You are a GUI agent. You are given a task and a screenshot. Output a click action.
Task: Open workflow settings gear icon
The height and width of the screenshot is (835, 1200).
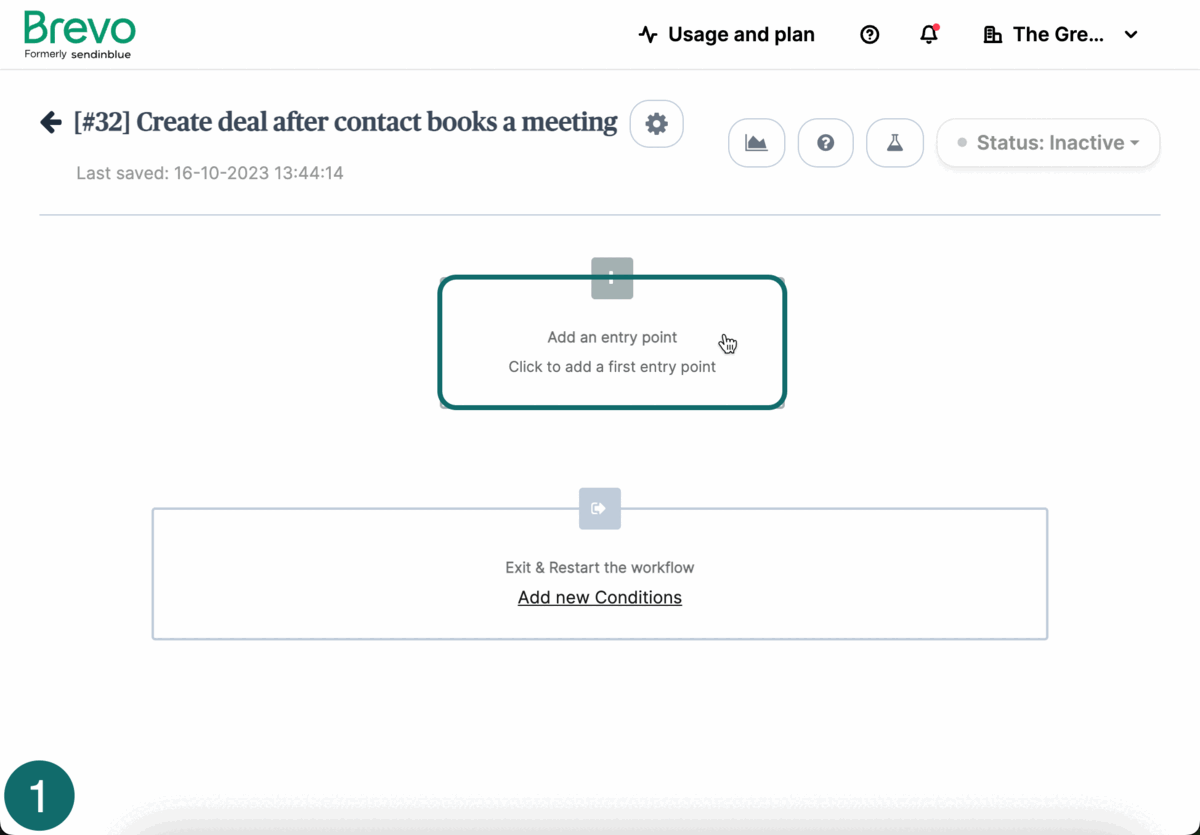[657, 124]
